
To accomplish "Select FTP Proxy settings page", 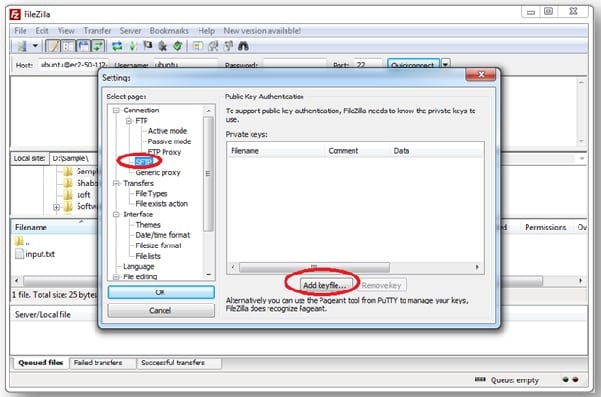I will click(164, 152).
